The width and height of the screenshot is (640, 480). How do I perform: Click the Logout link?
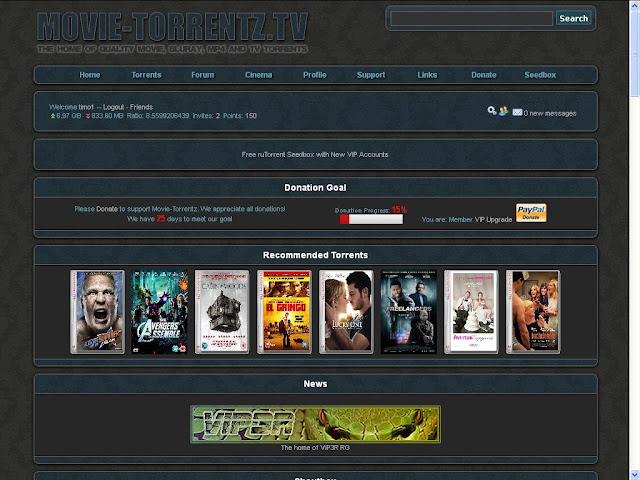[x=113, y=107]
